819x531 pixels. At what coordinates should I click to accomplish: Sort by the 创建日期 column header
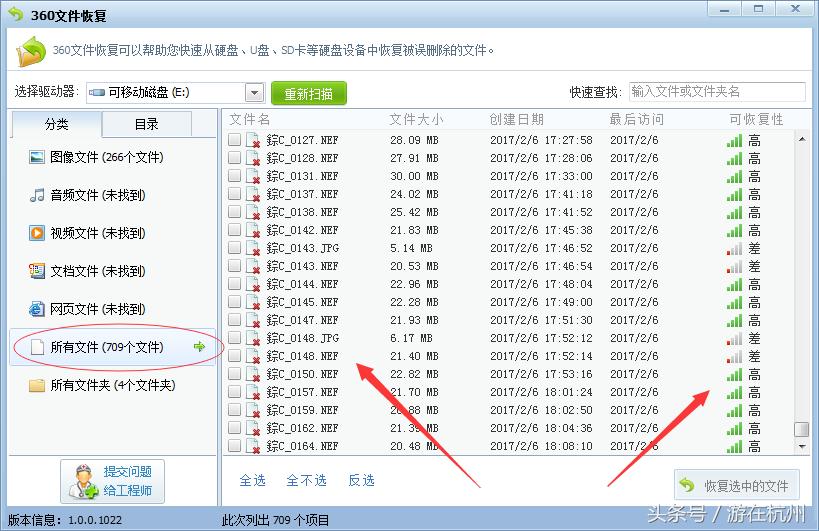coord(517,120)
